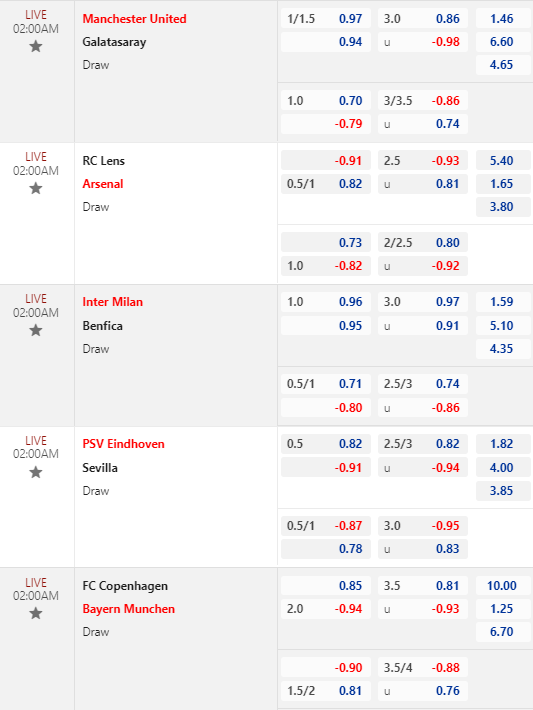Viewport: 533px width, 710px height.
Task: Choose Bayern Munchen 1.5/2 handicap odds 0.81
Action: coord(326,691)
